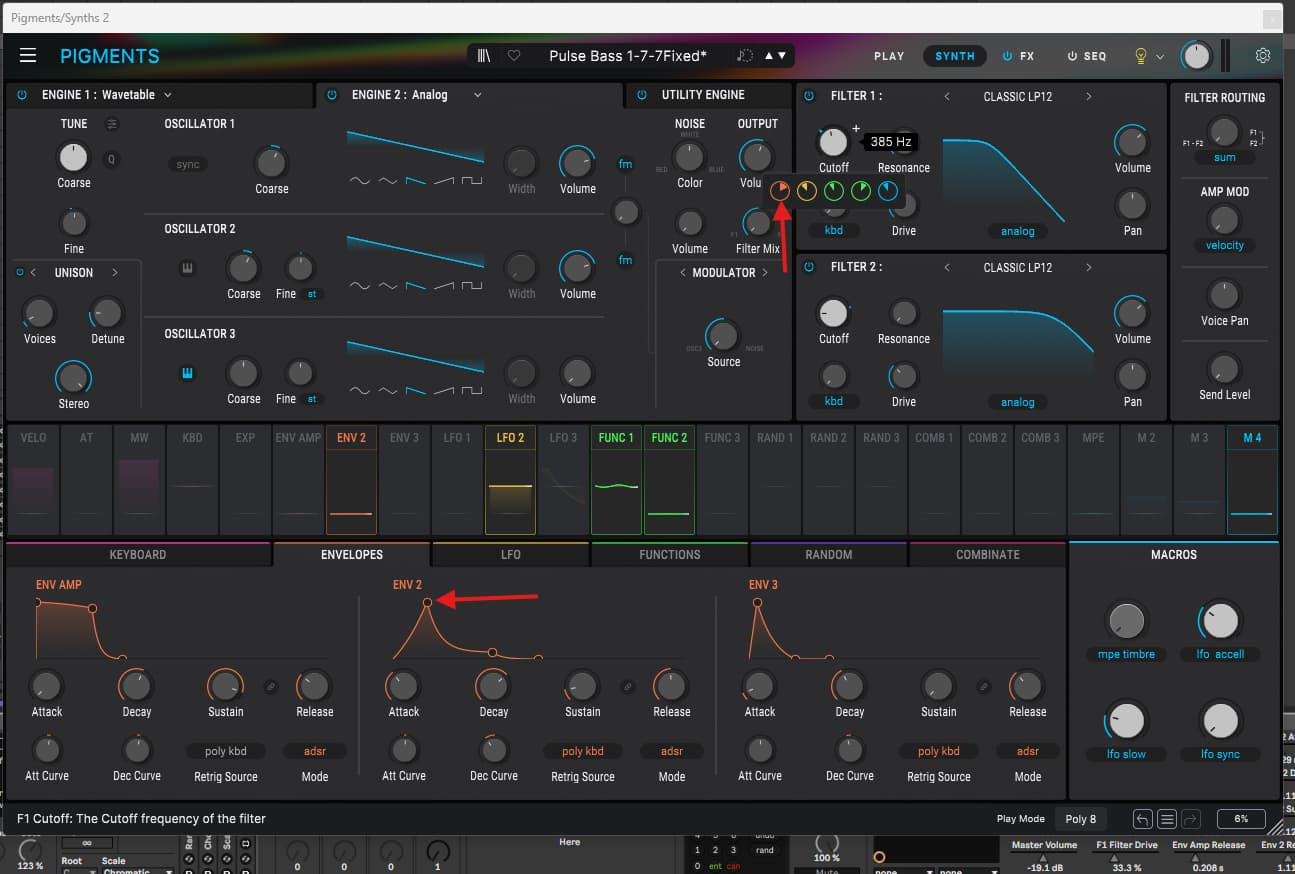Image resolution: width=1295 pixels, height=874 pixels.
Task: Toggle Oscillator 2 keyboard tracking icon
Action: click(187, 268)
